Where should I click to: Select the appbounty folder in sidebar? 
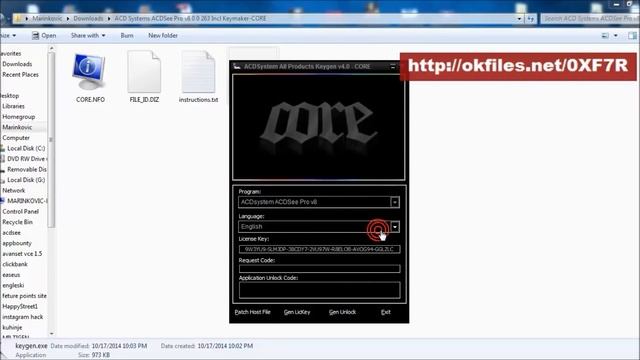(17, 243)
